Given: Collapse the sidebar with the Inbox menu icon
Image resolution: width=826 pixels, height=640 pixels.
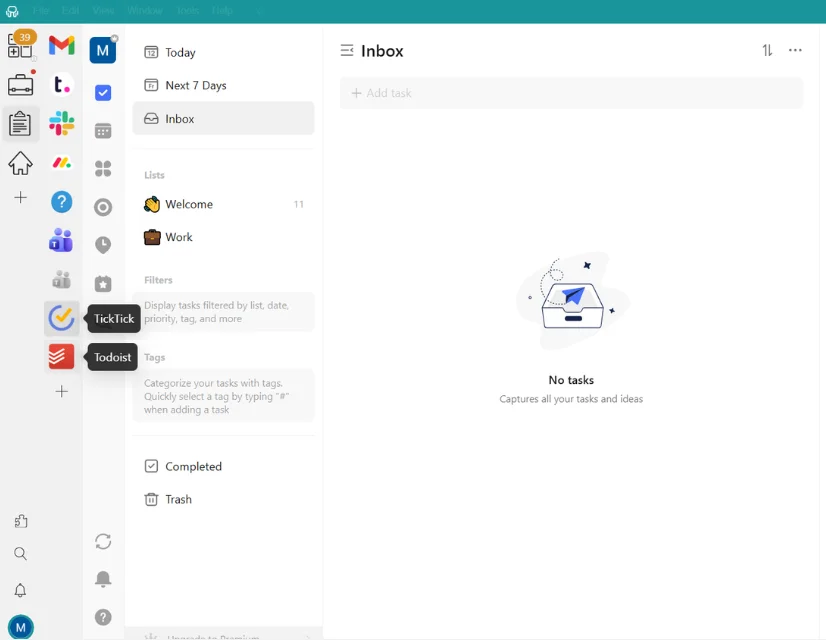Looking at the screenshot, I should click(x=347, y=51).
